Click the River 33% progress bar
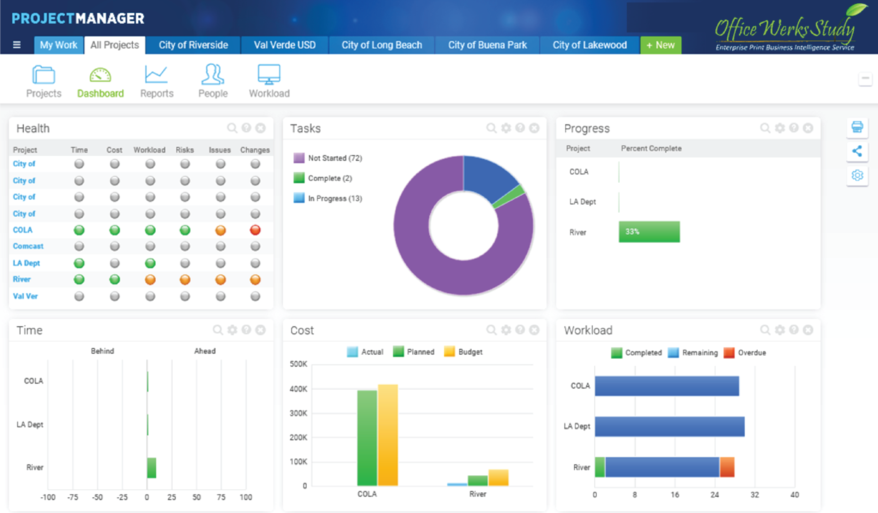878x513 pixels. 649,232
